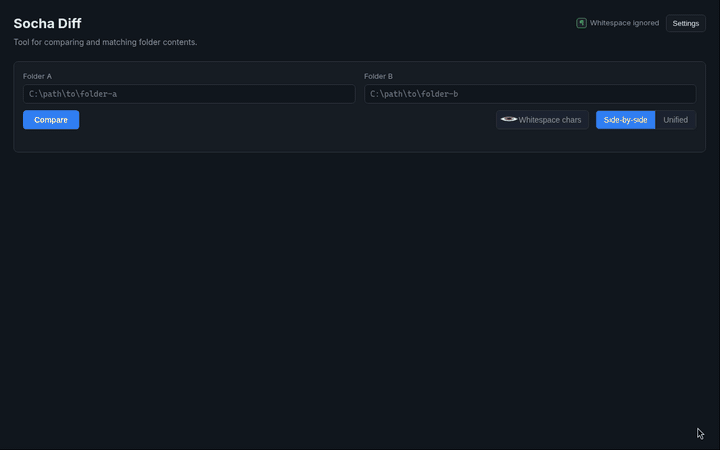Image resolution: width=720 pixels, height=450 pixels.
Task: Click the Compare button
Action: pyautogui.click(x=51, y=120)
